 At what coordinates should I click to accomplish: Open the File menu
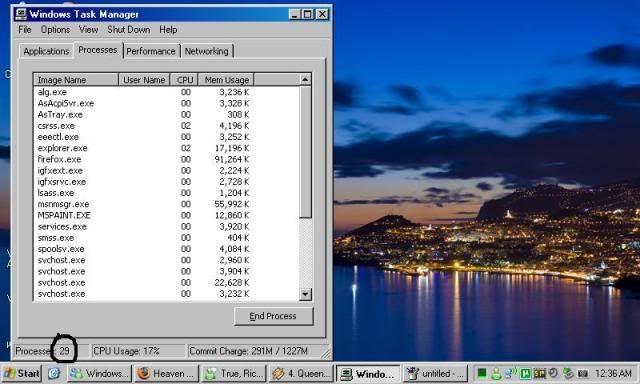[x=24, y=30]
